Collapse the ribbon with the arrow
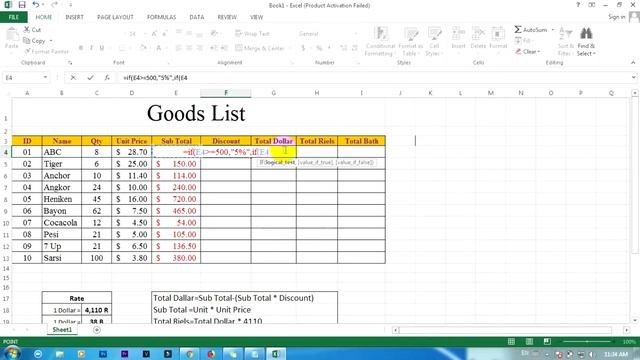The width and height of the screenshot is (640, 360). coord(633,62)
